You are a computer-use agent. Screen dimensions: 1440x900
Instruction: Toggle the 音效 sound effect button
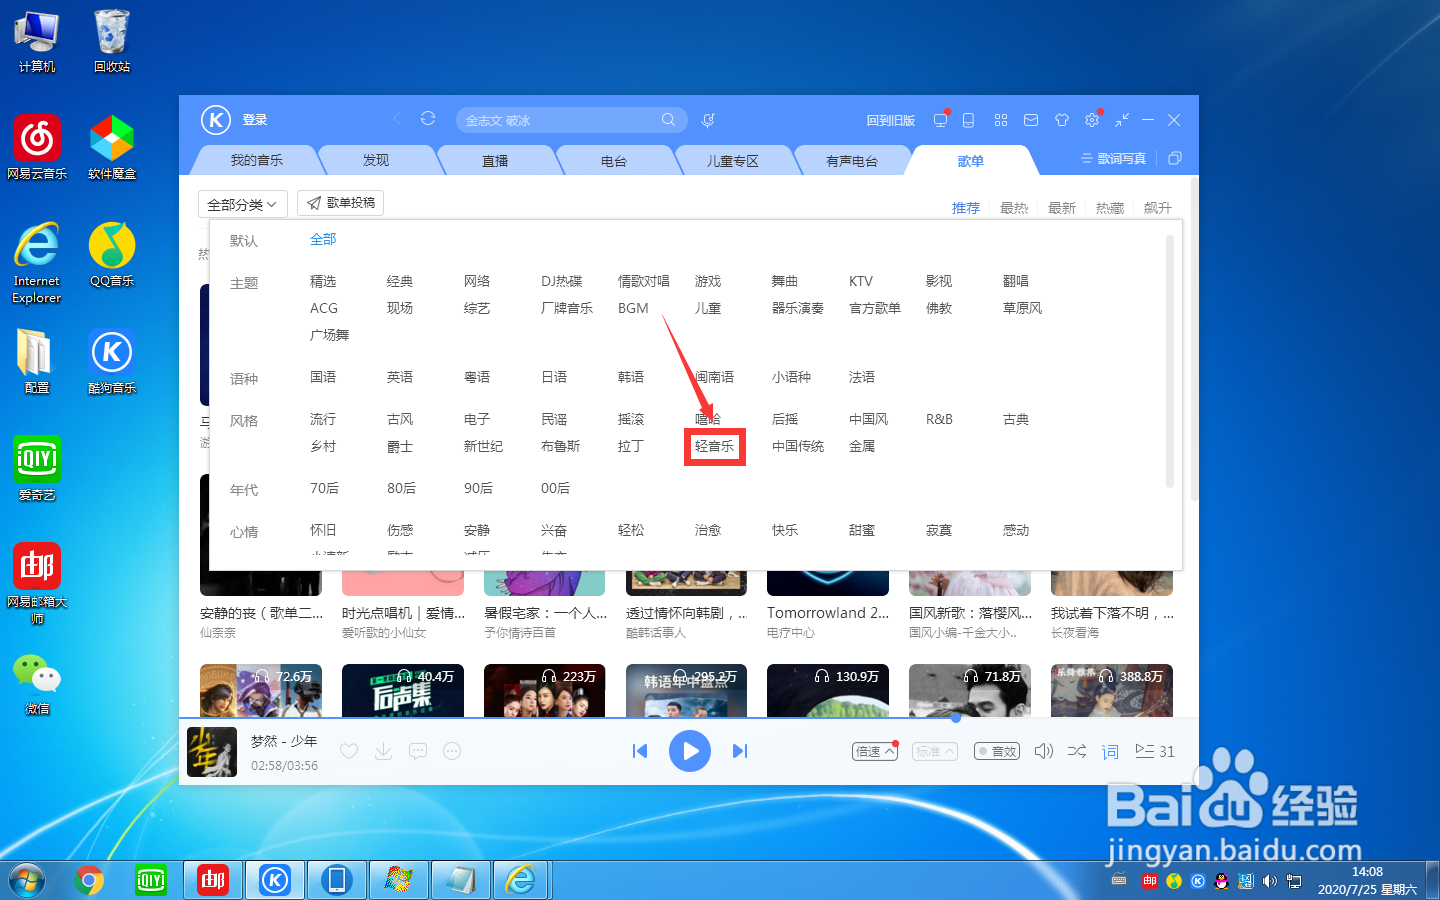997,751
